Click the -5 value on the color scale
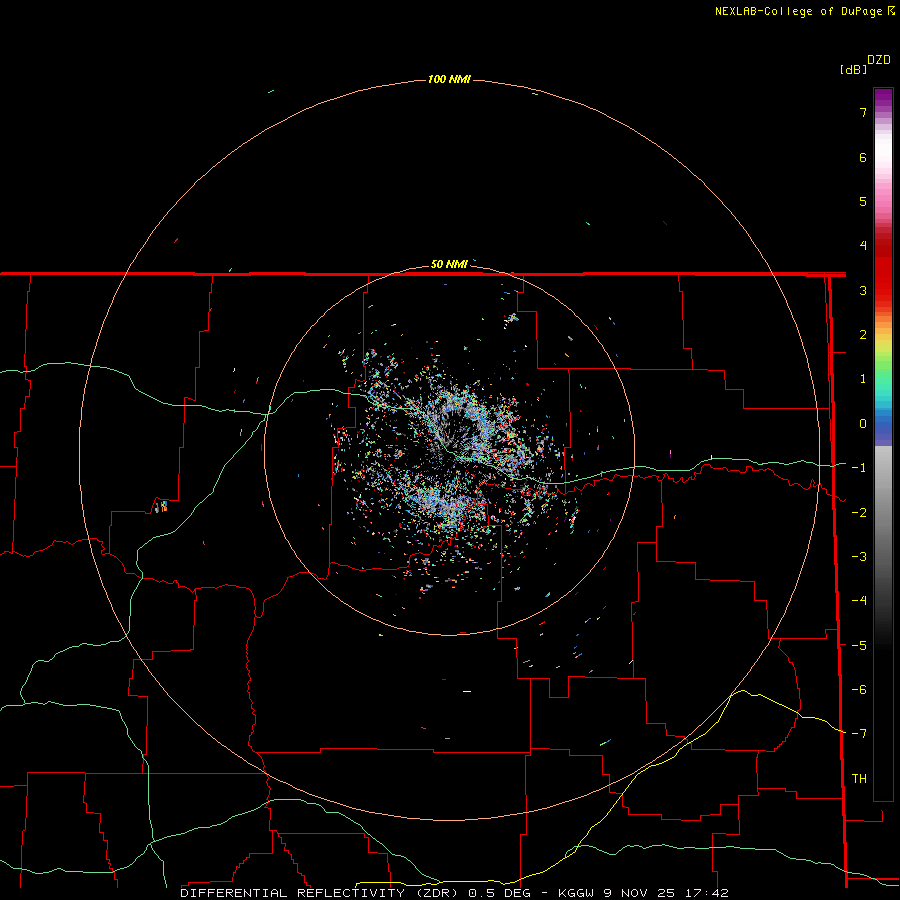The width and height of the screenshot is (900, 900). coord(859,646)
